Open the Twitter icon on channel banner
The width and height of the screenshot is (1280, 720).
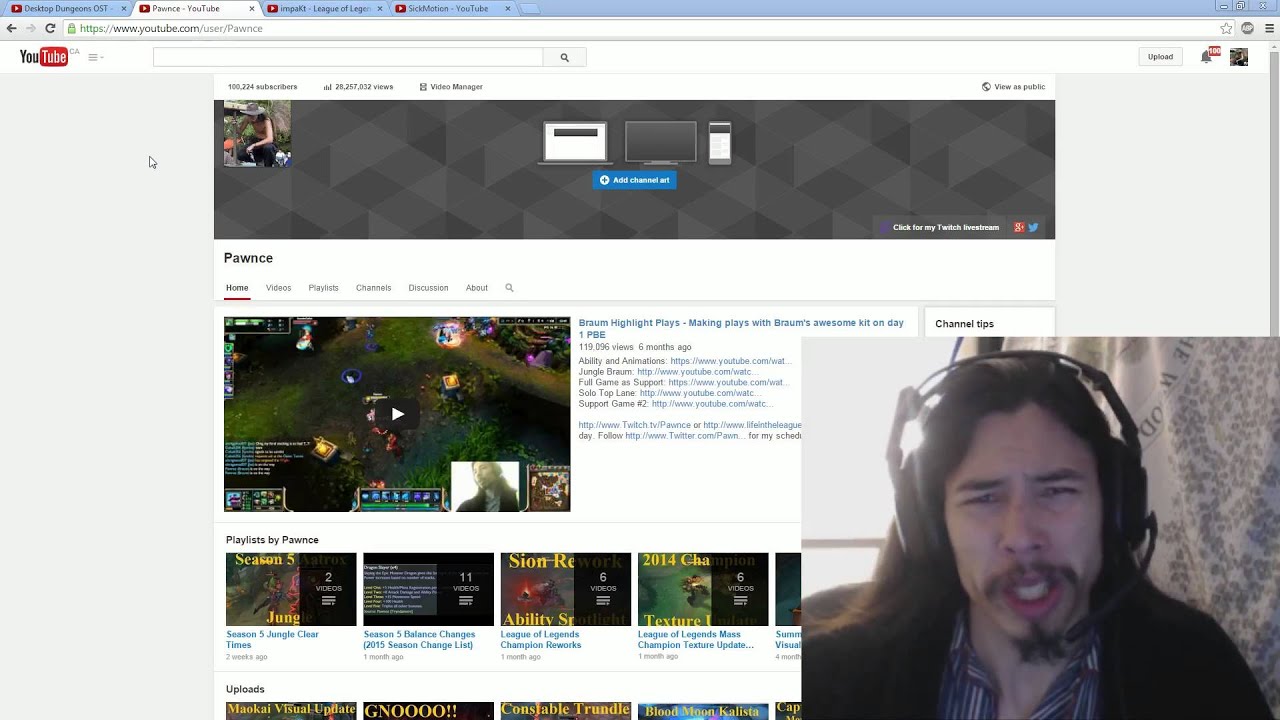1033,227
